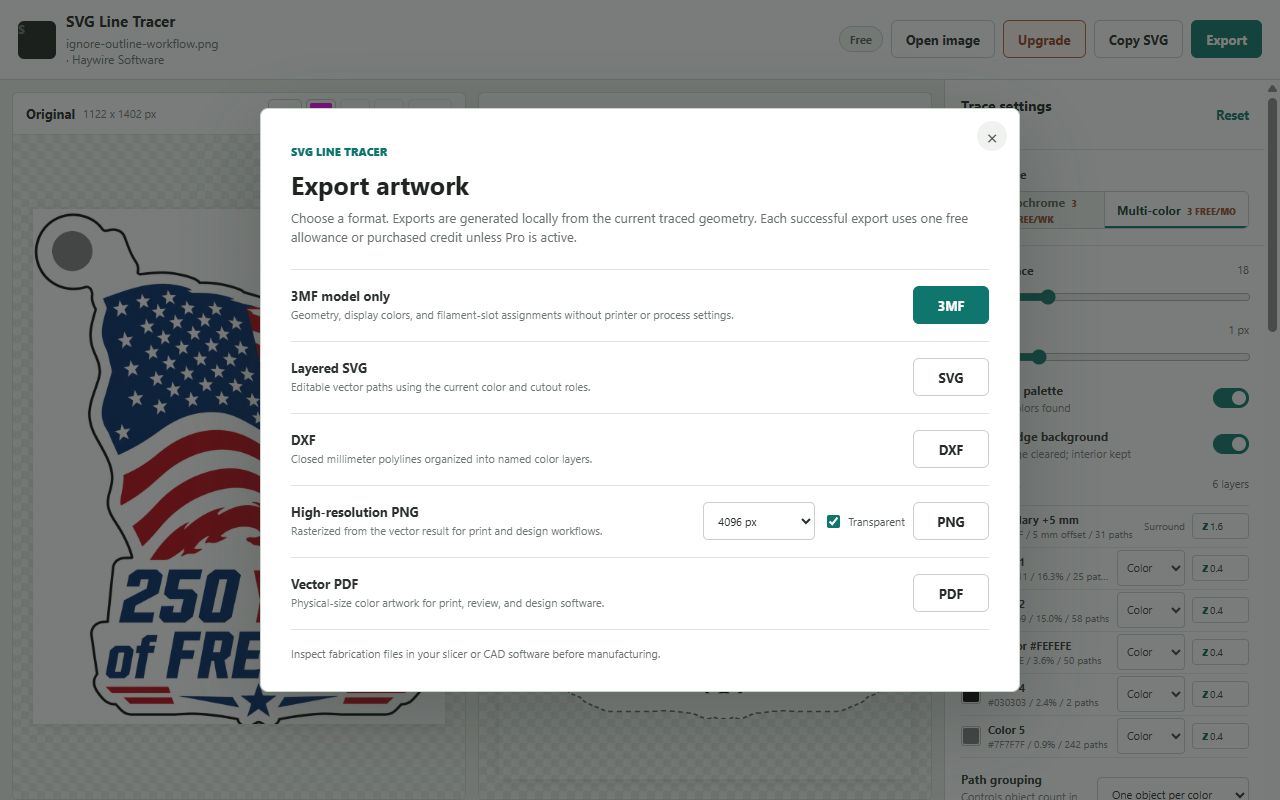Click the Surround role label

click(x=1164, y=526)
